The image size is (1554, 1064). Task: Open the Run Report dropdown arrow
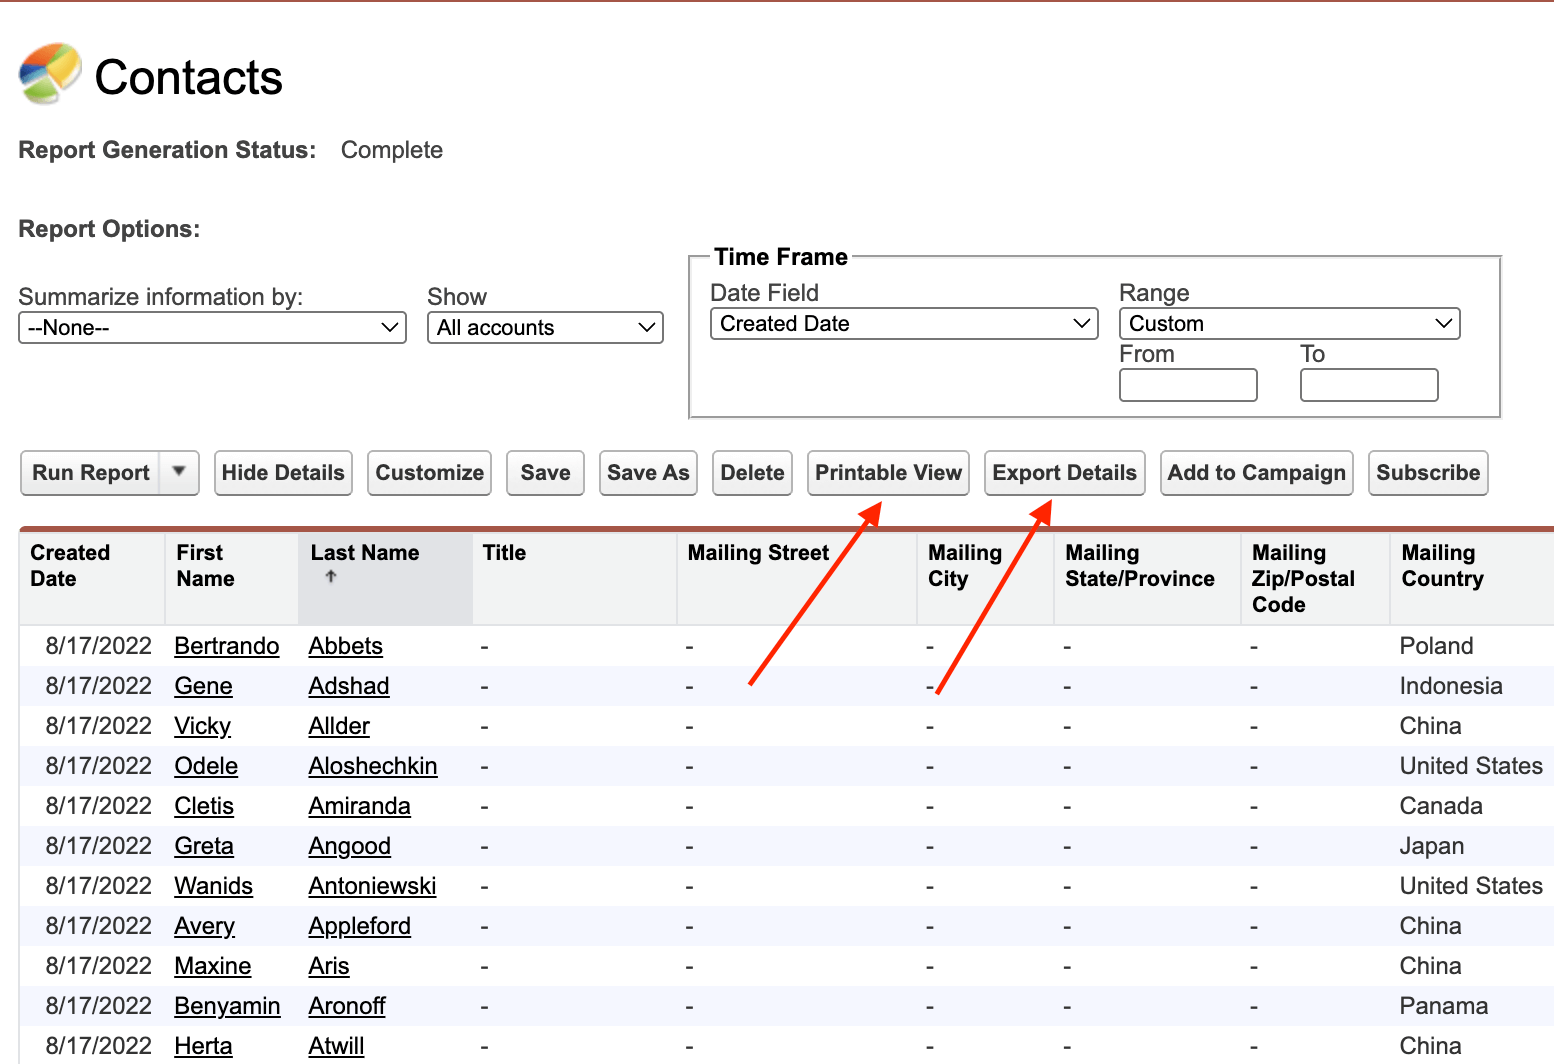[x=179, y=472]
